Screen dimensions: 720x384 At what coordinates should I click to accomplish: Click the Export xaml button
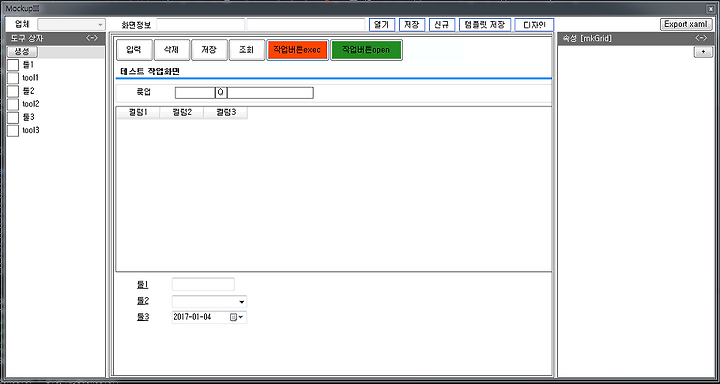[x=686, y=24]
